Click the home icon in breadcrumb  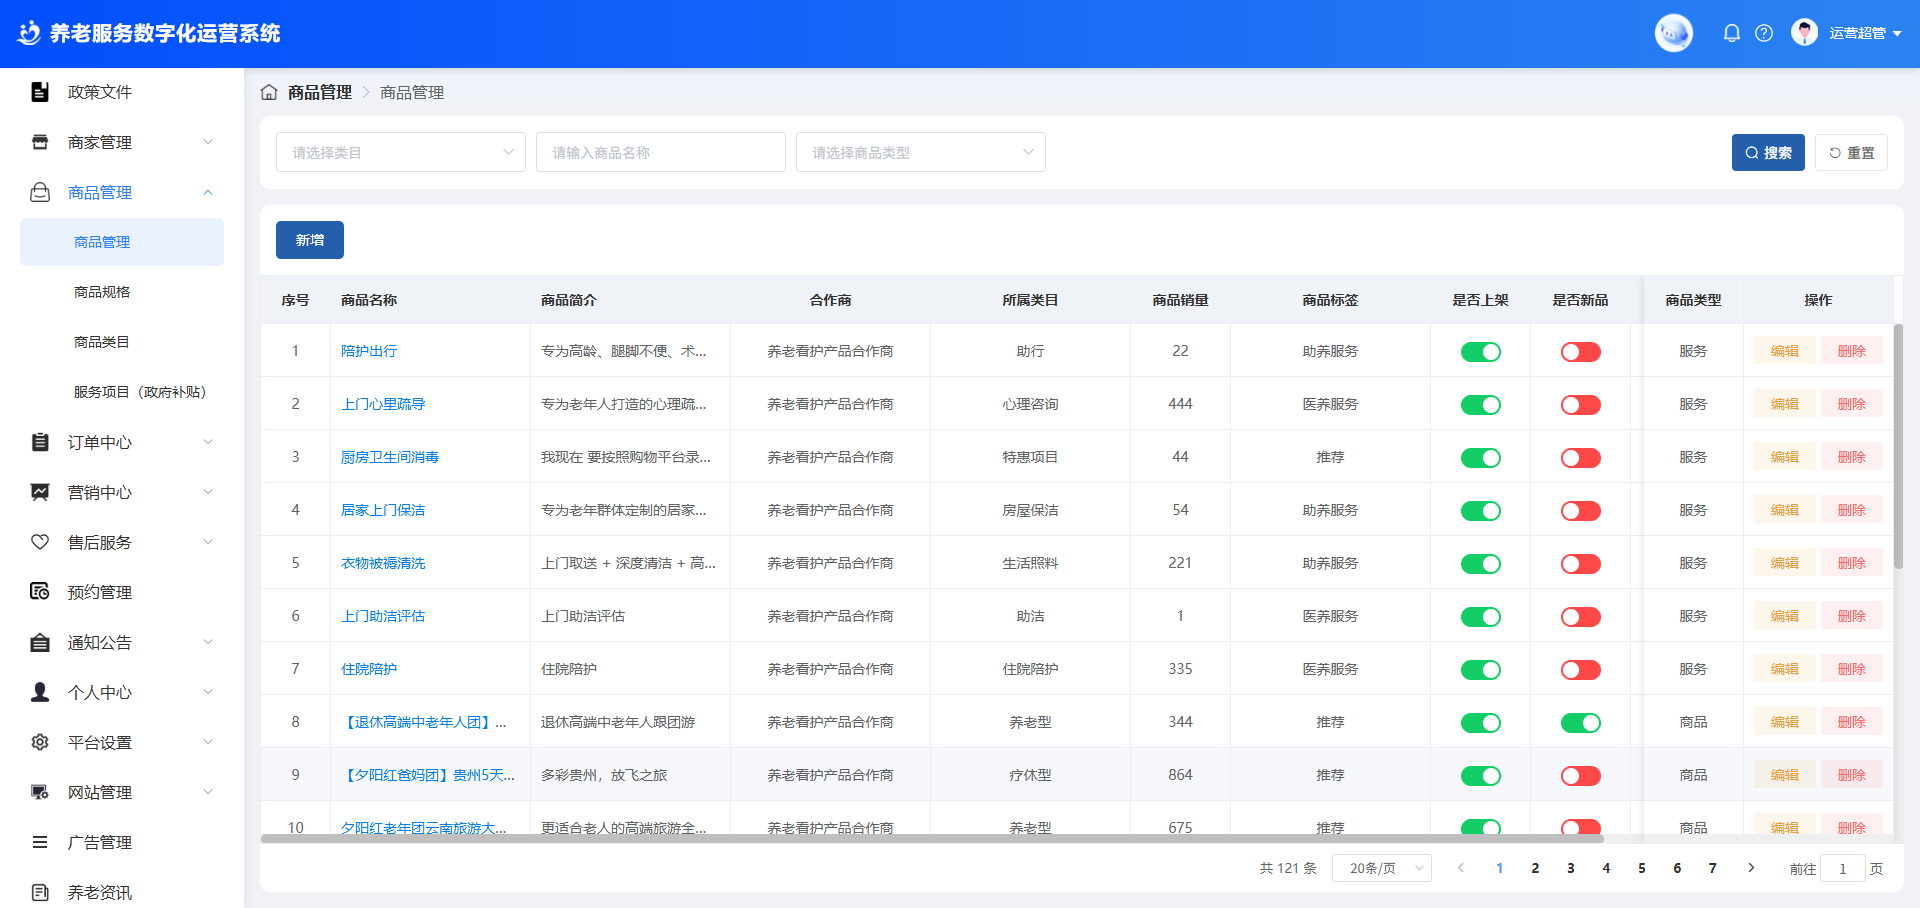coord(269,92)
